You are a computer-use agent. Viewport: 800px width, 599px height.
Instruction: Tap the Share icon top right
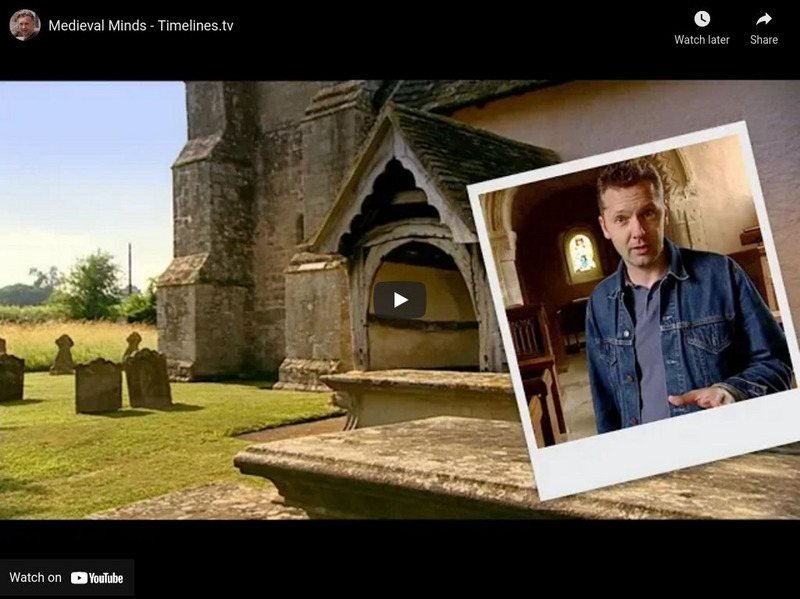click(x=765, y=19)
